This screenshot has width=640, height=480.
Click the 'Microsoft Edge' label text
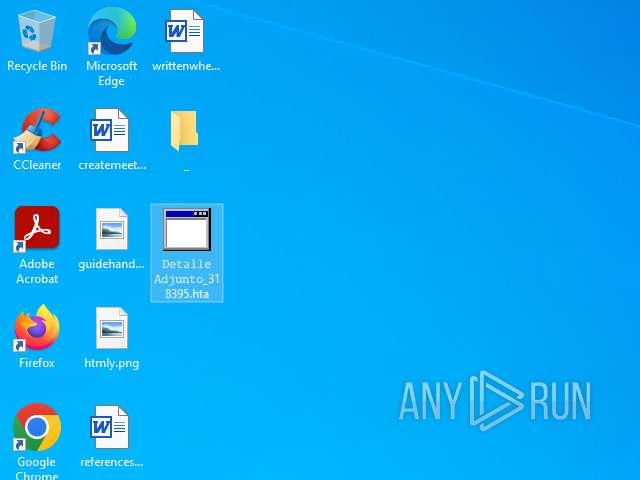(111, 73)
